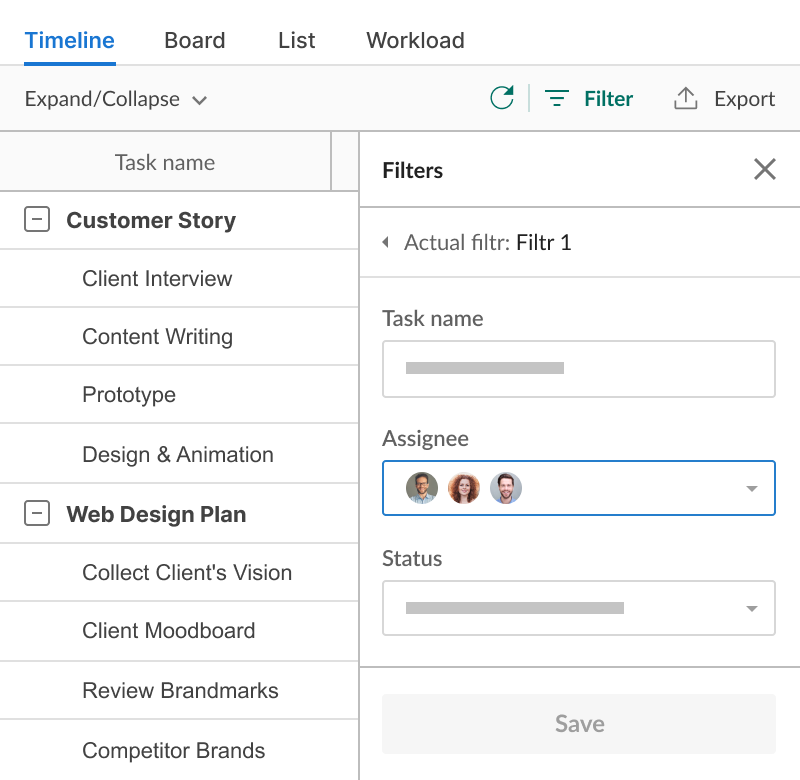Click the Export upload icon
Screen dimensions: 800x780
click(685, 98)
